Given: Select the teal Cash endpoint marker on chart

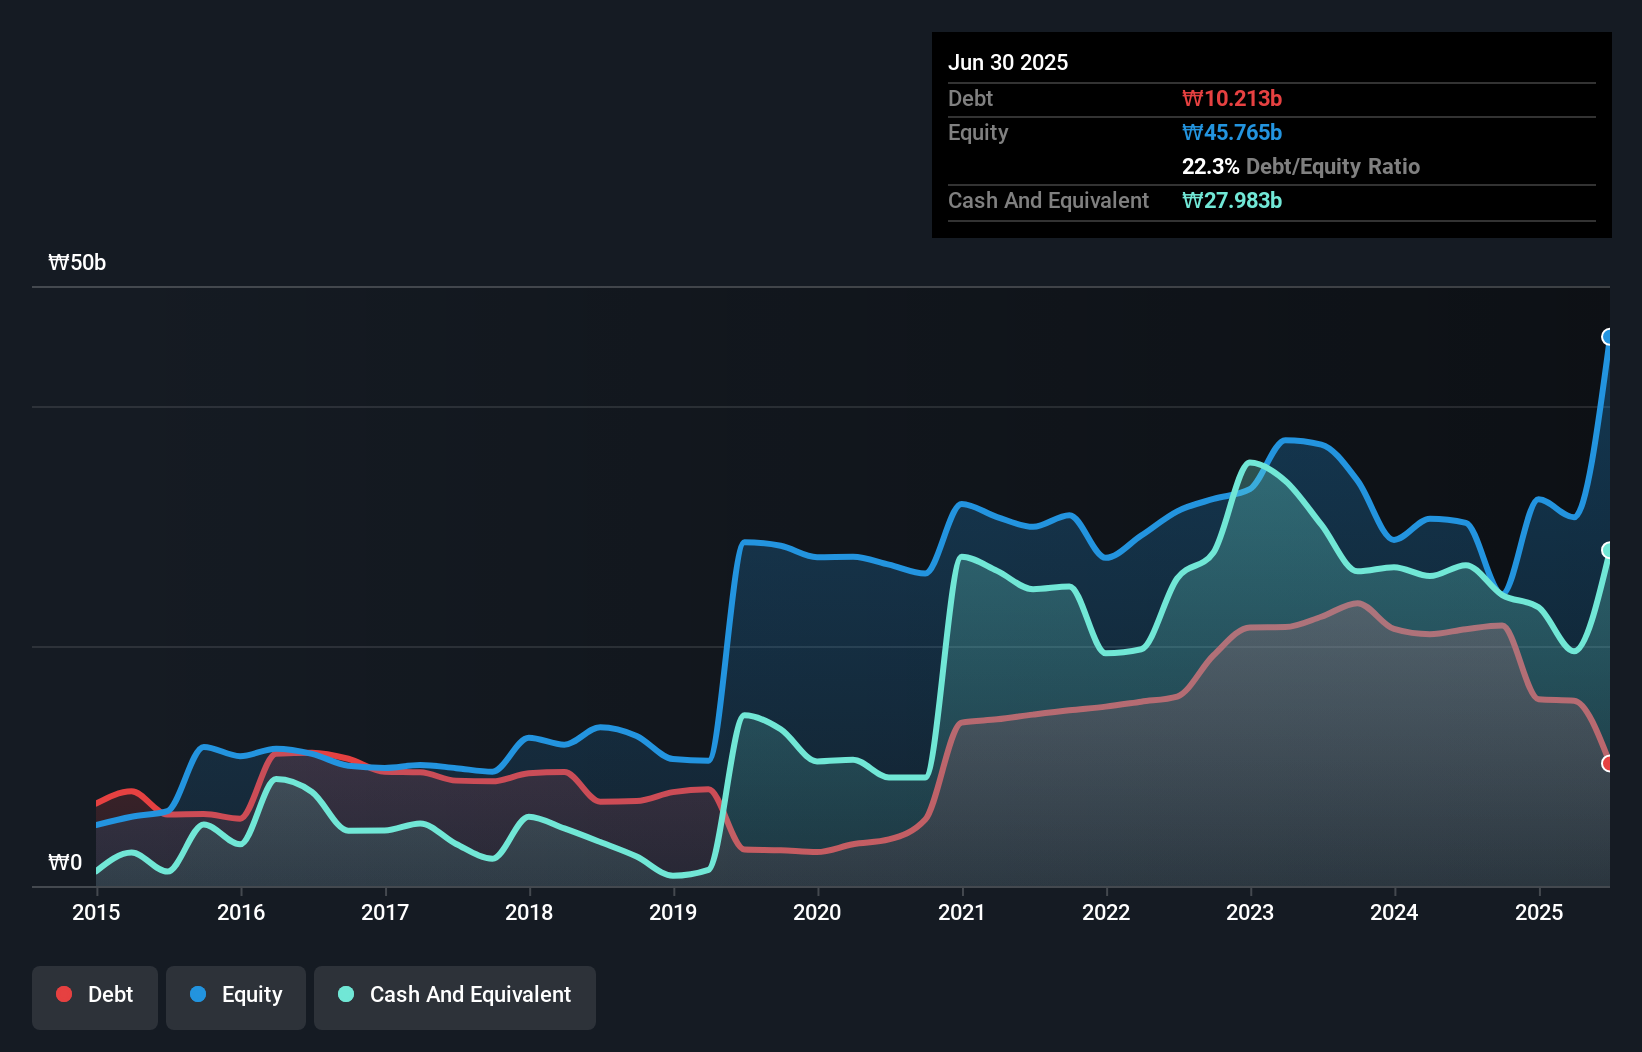Looking at the screenshot, I should coord(1608,549).
